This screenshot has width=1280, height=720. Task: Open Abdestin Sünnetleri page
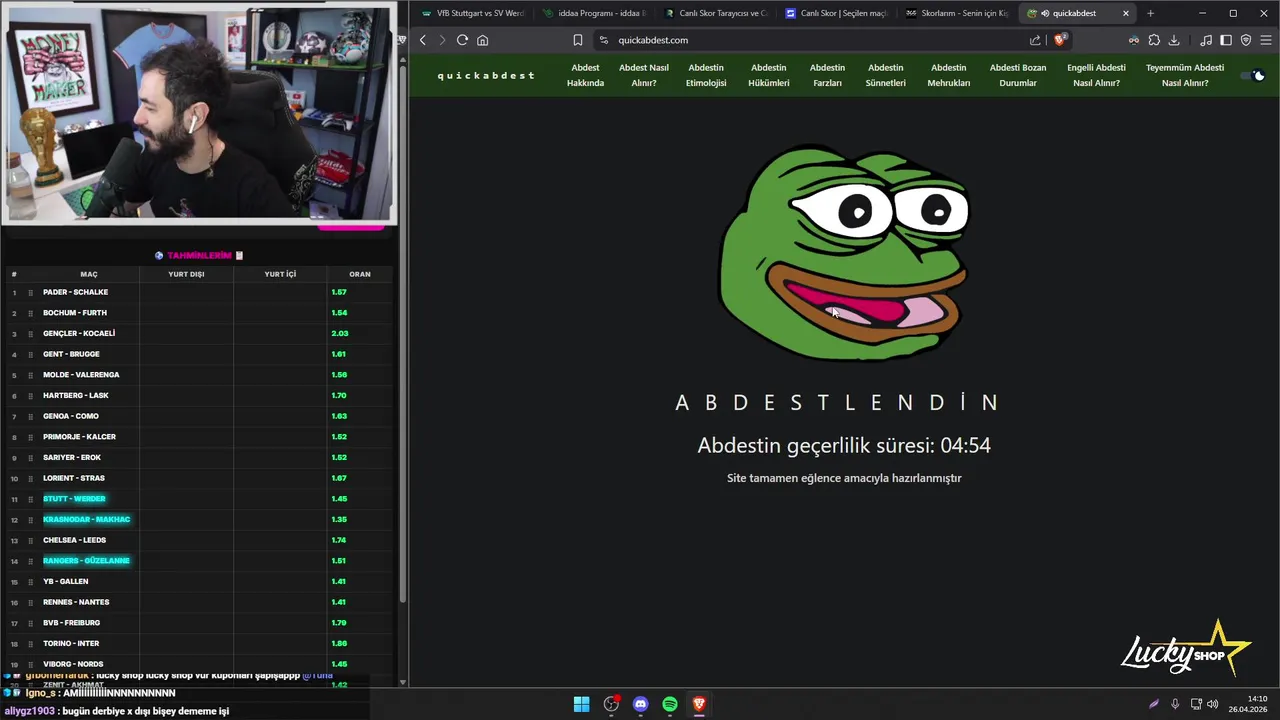coord(885,75)
